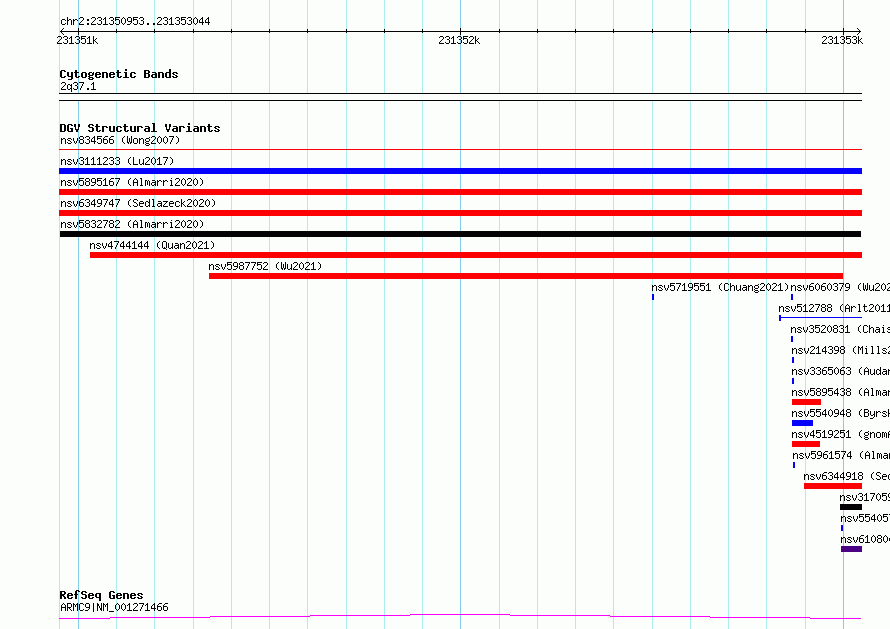The height and width of the screenshot is (629, 890).
Task: Select the red nsv6349747 variant bar
Action: point(460,213)
